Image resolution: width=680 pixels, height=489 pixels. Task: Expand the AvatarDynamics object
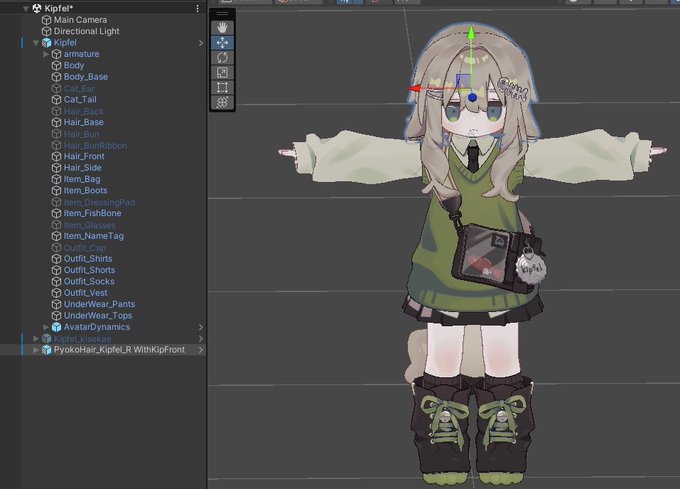coord(46,327)
